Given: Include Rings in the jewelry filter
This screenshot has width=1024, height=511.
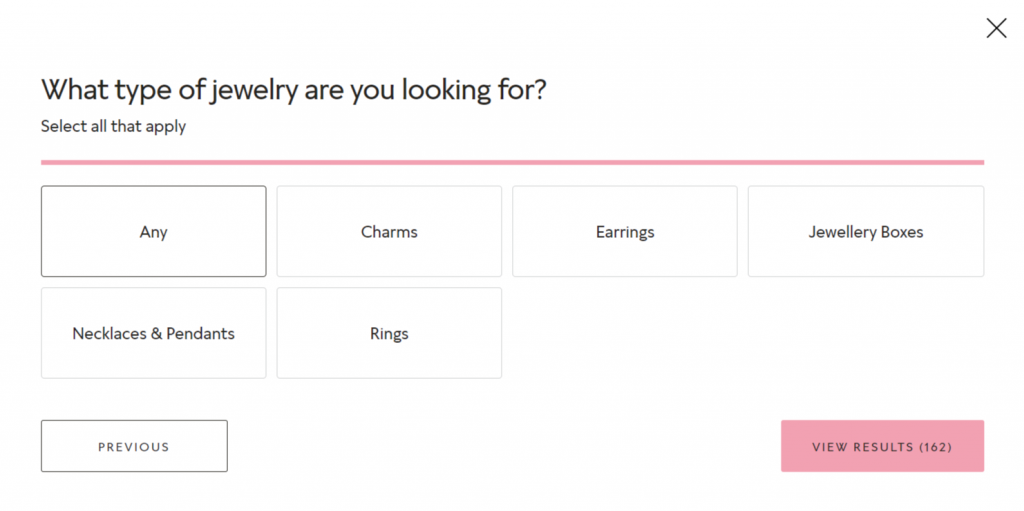Looking at the screenshot, I should 389,333.
